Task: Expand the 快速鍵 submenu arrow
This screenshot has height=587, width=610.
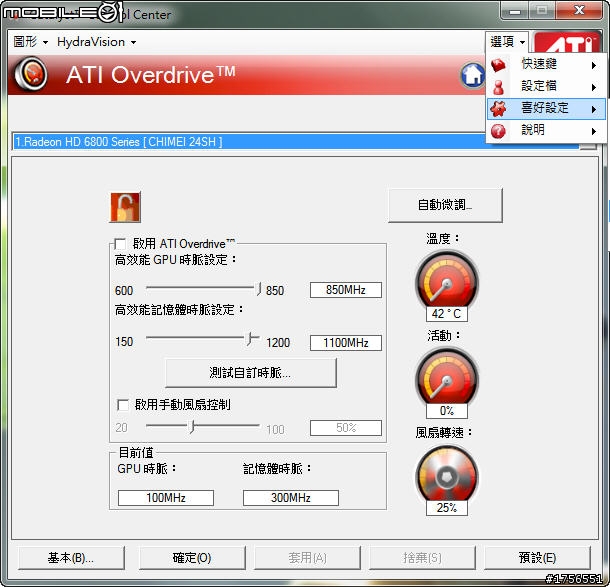Action: point(594,65)
